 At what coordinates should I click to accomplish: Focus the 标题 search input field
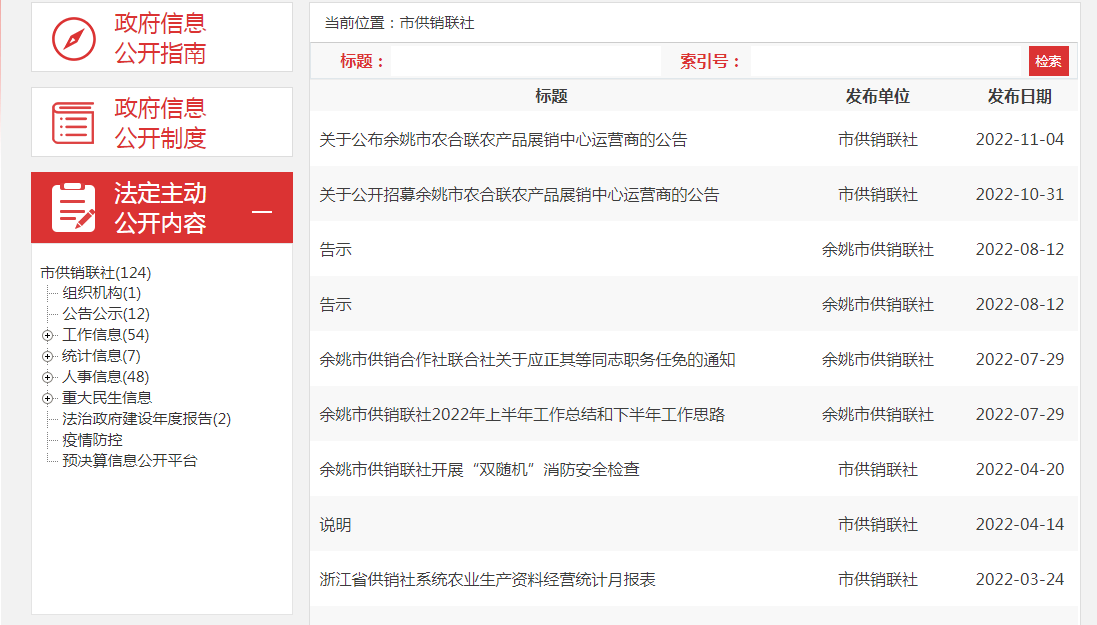coord(525,62)
